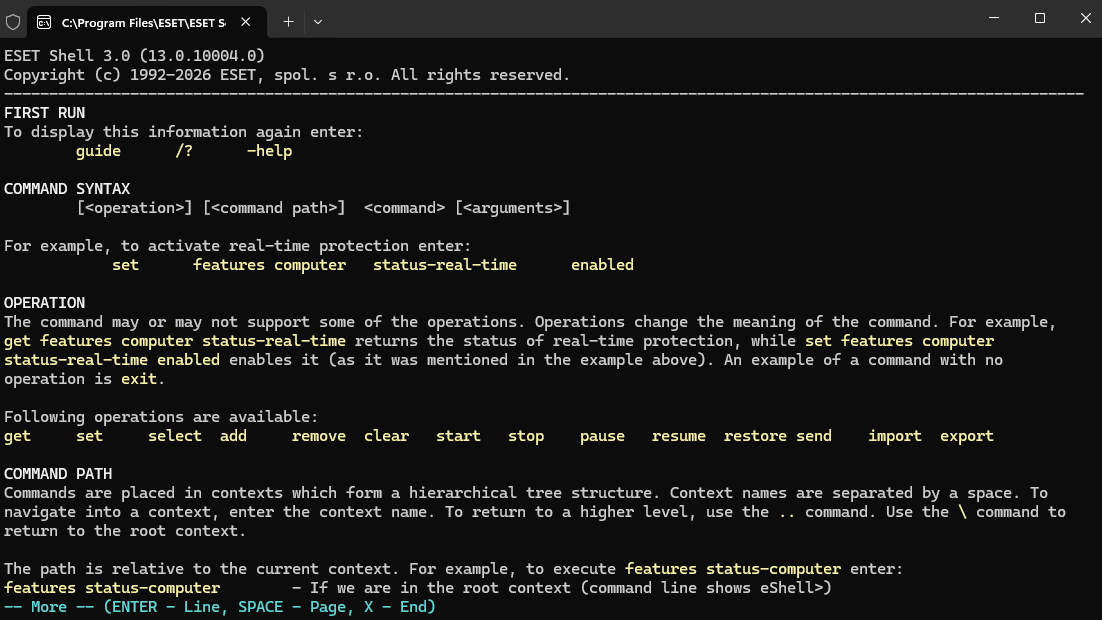The height and width of the screenshot is (620, 1102).
Task: Click the terminal icon on the ESET tab
Action: click(44, 22)
